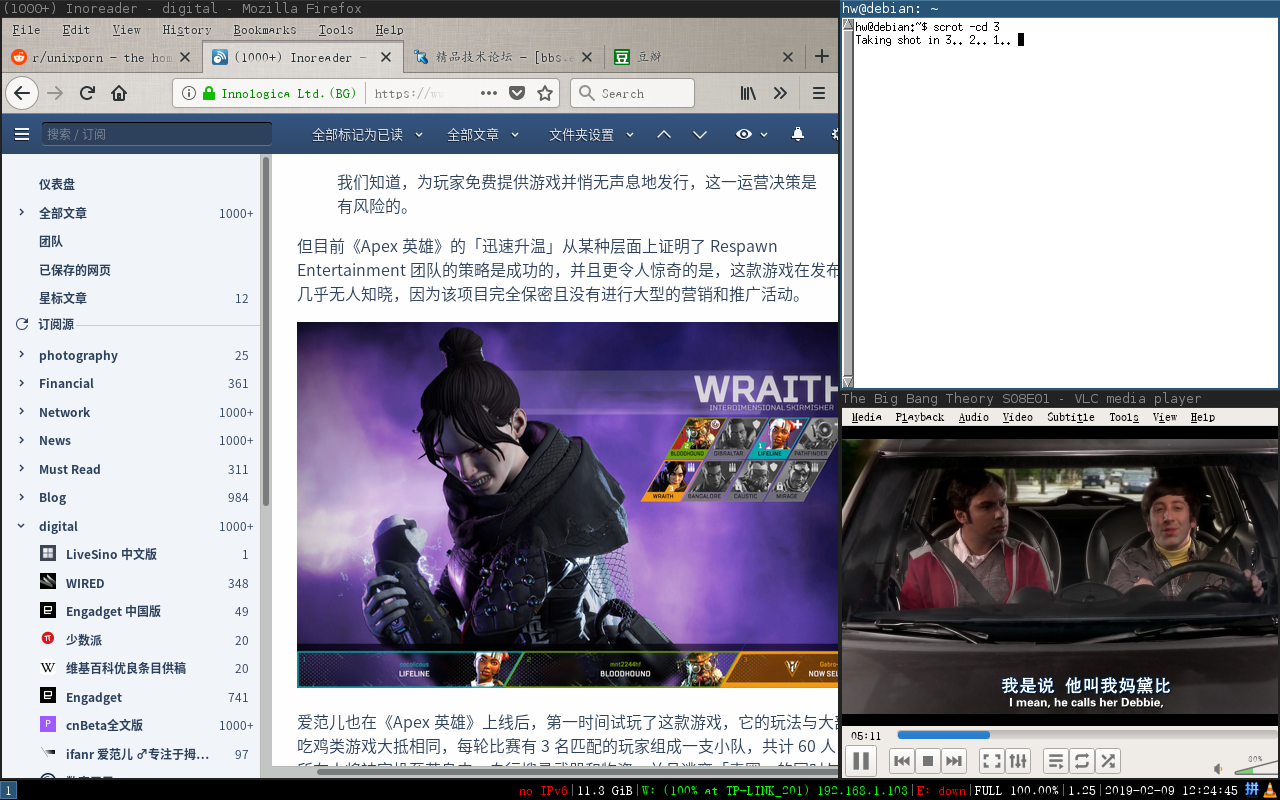Screen dimensions: 1280x800
Task: Toggle the VLC playlist view
Action: 1056,761
